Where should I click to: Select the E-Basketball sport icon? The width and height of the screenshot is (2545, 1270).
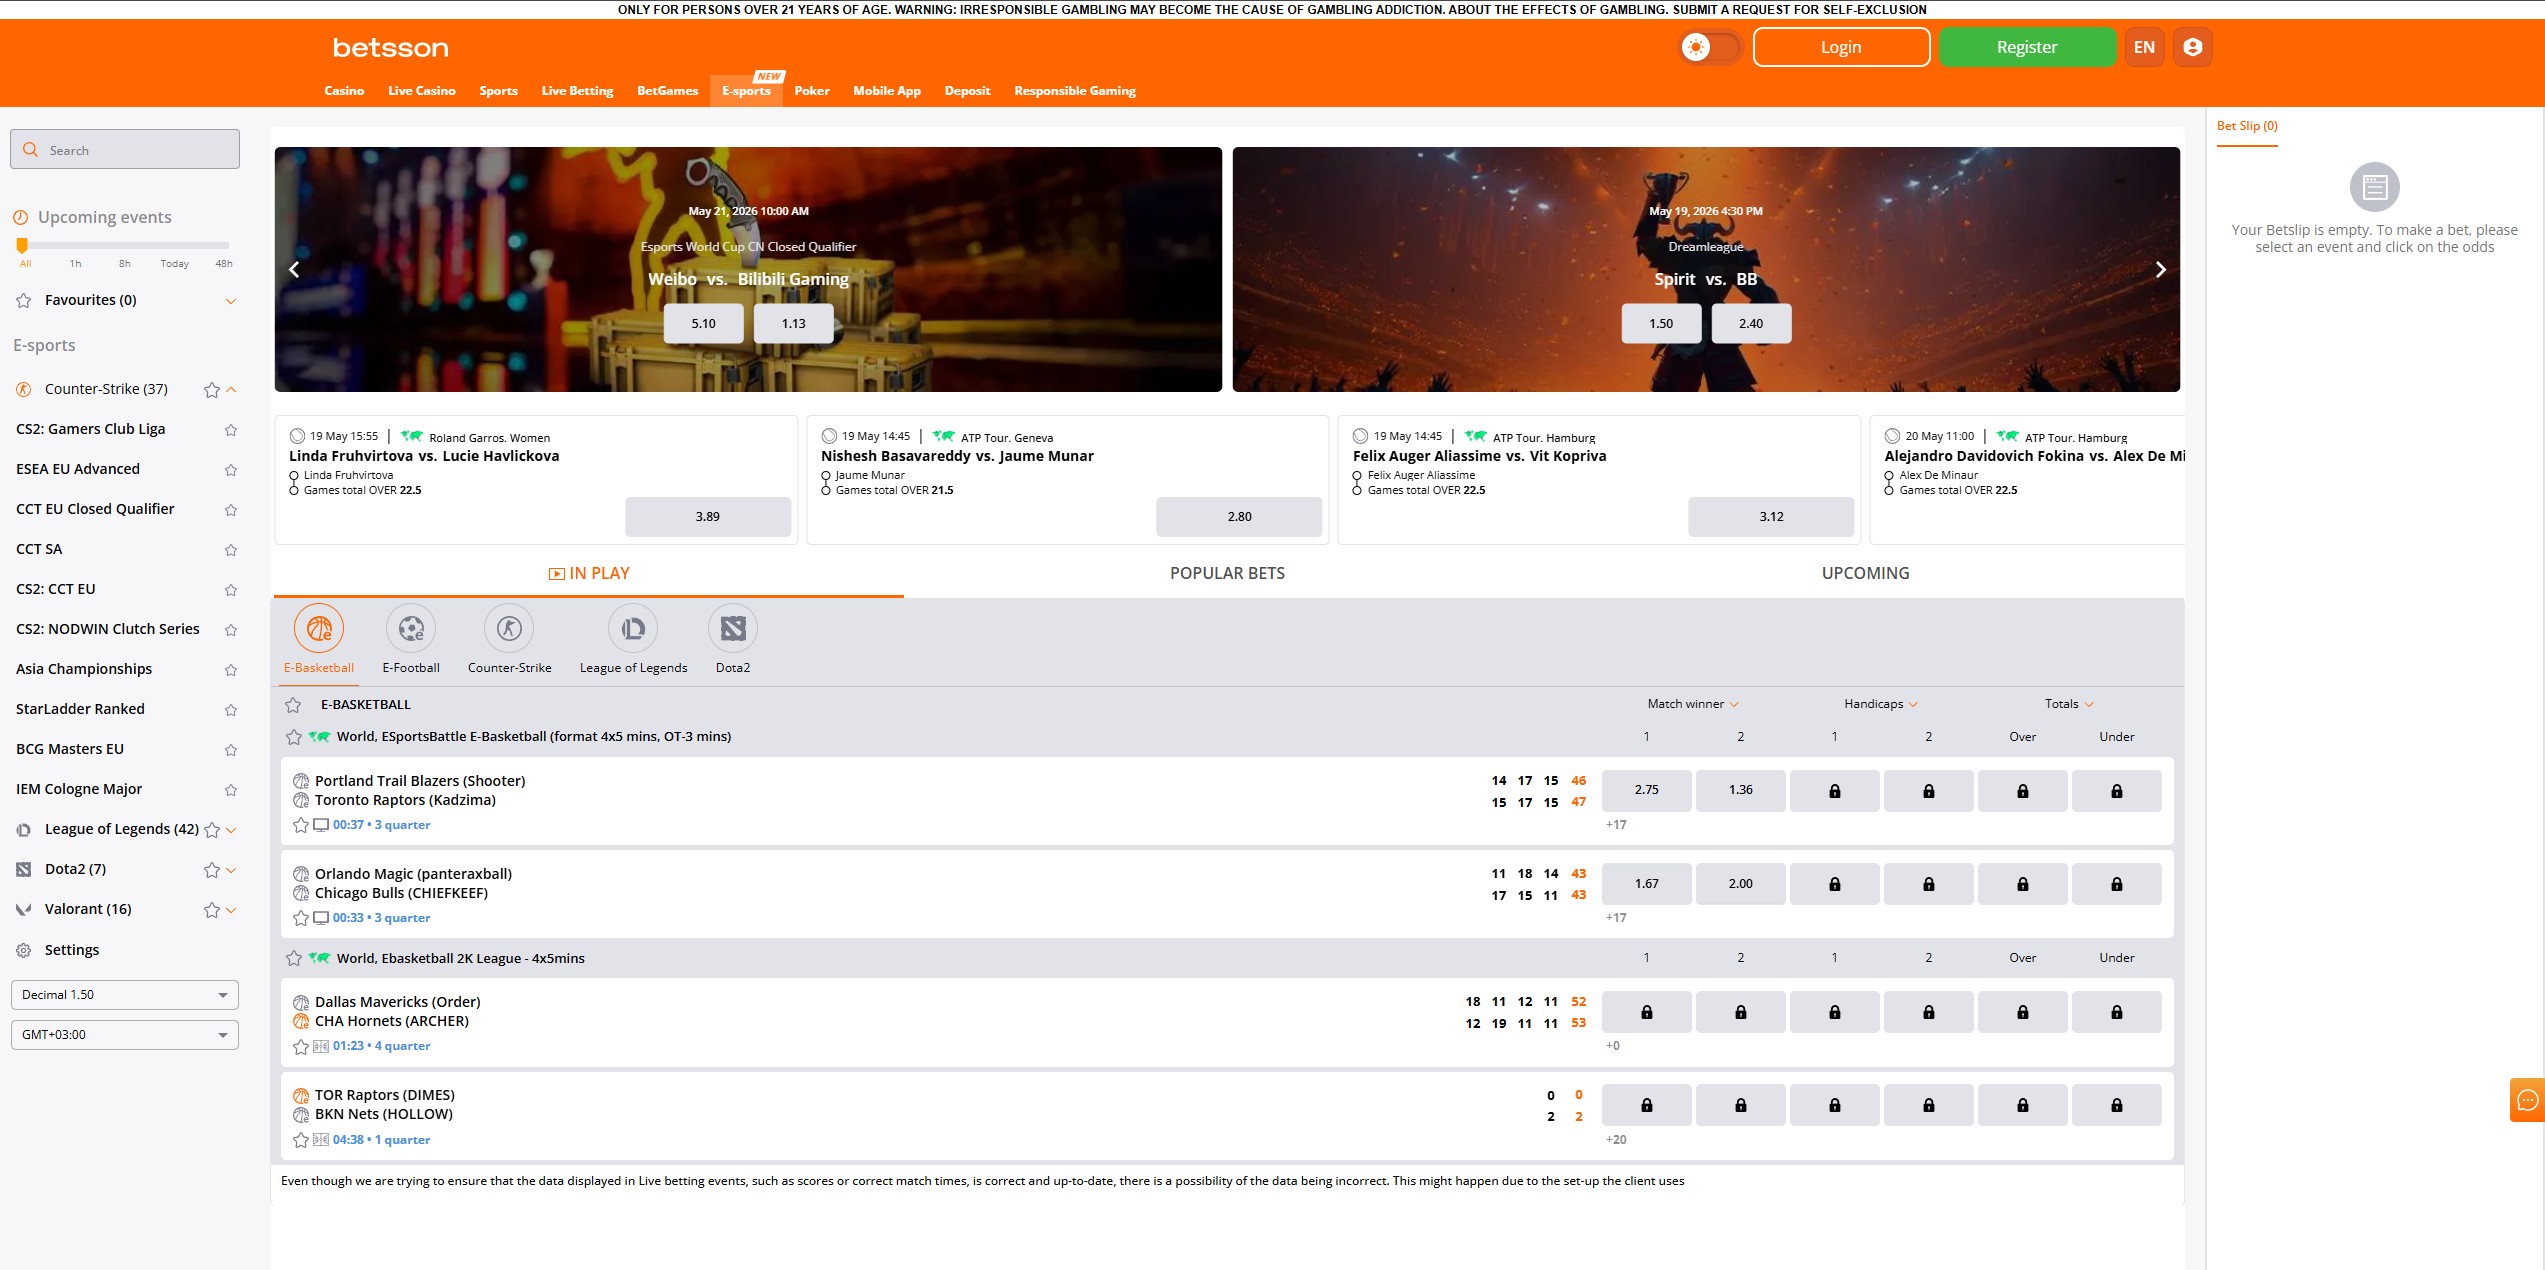[319, 628]
